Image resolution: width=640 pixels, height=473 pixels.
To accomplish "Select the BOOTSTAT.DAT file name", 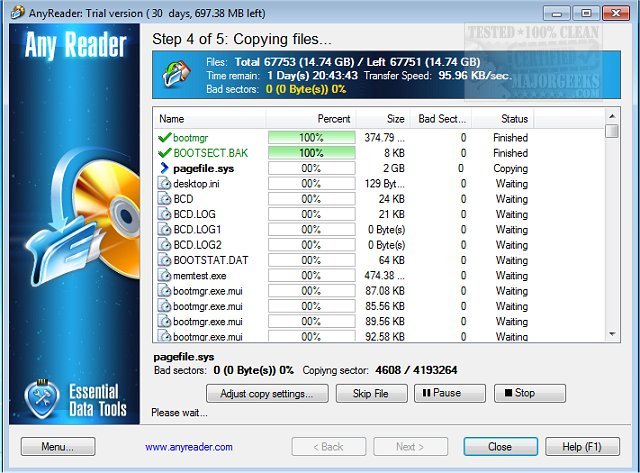I will 211,260.
